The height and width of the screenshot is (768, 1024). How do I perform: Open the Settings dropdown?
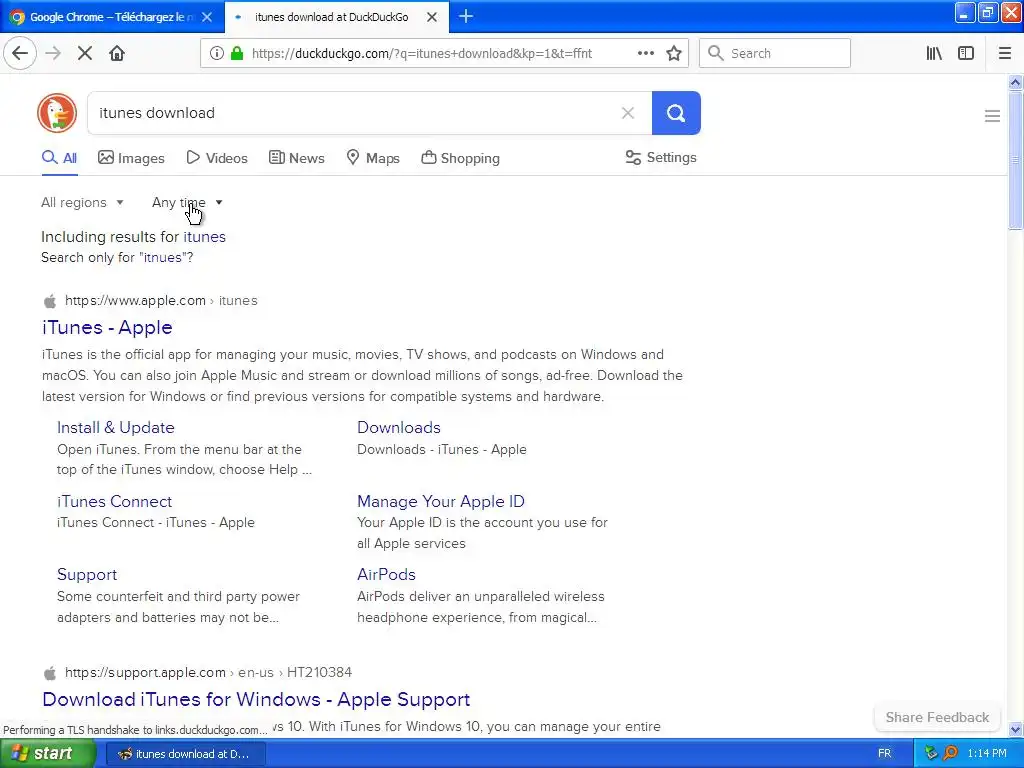[x=661, y=157]
